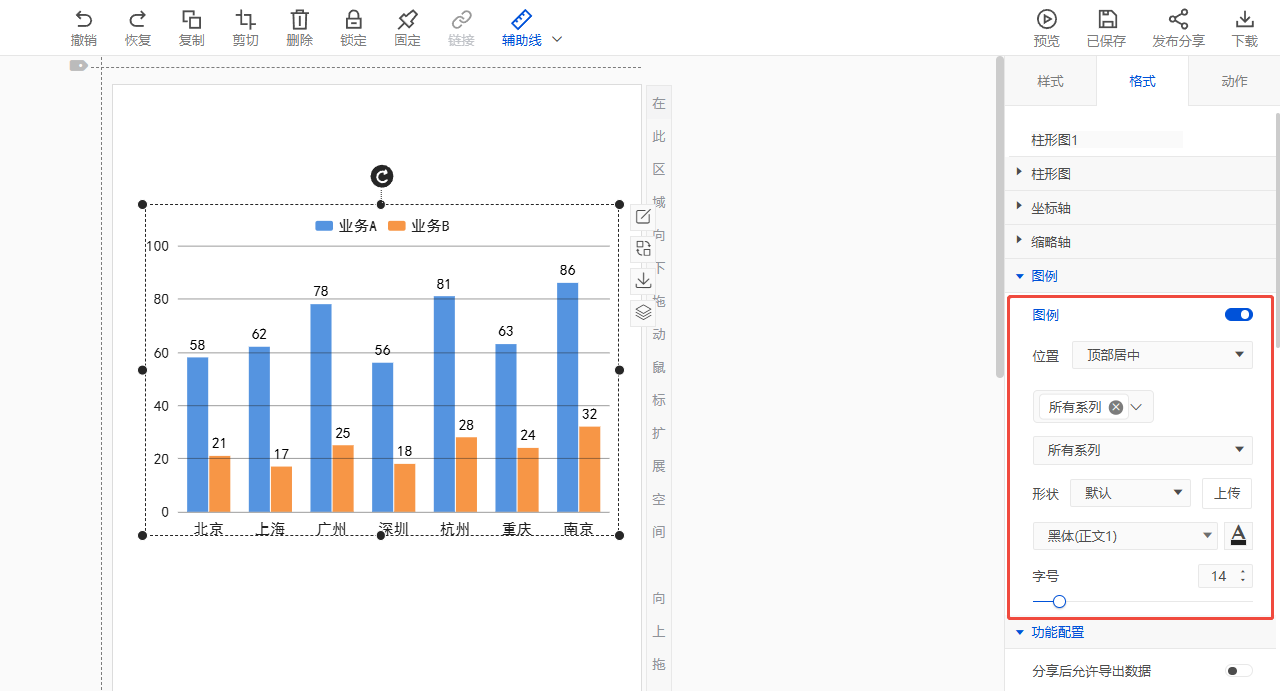
Task: Click the 字号 value field showing 14
Action: [x=1217, y=576]
